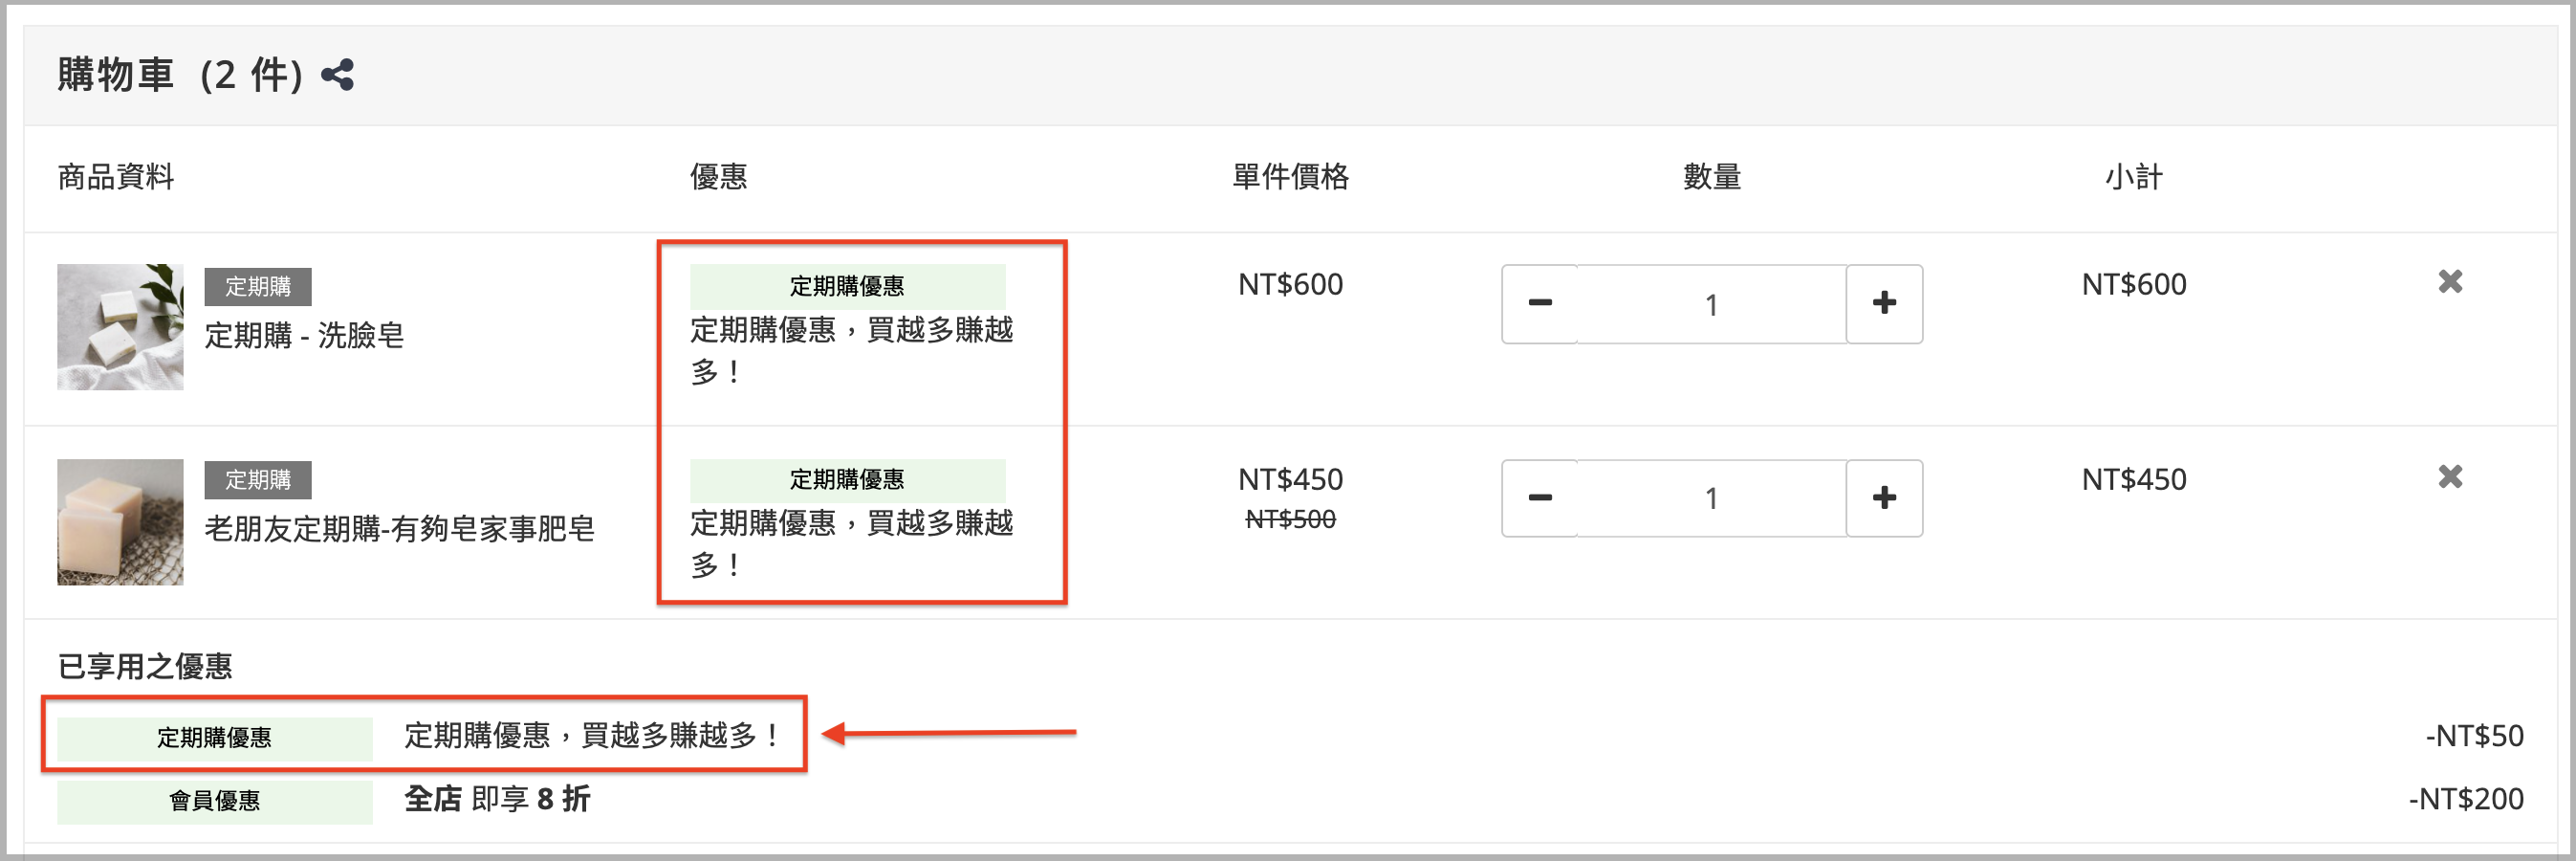Remove 老朋友定期購-有夠皂家事肥皂 from the cart
The width and height of the screenshot is (2576, 861).
[2450, 477]
